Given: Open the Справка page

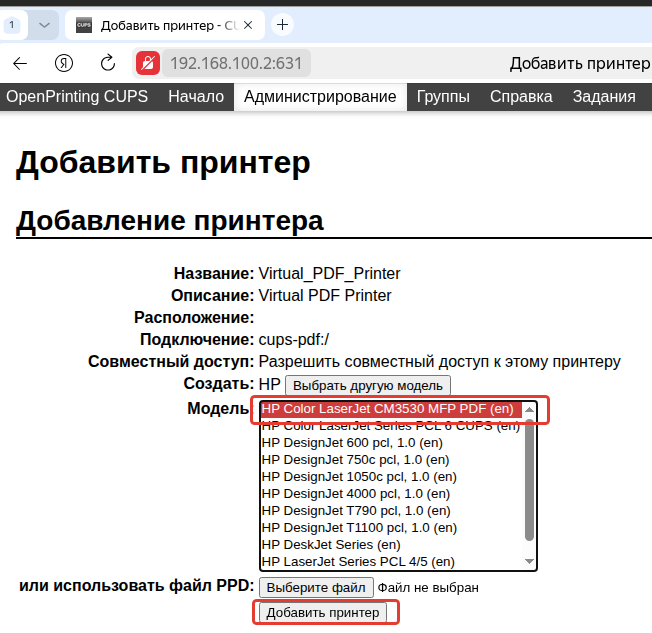Looking at the screenshot, I should (x=521, y=96).
